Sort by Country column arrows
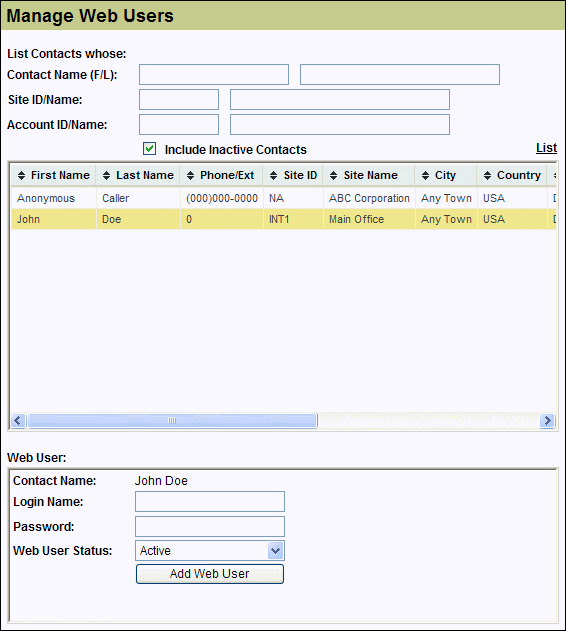The image size is (566, 631). (x=487, y=175)
